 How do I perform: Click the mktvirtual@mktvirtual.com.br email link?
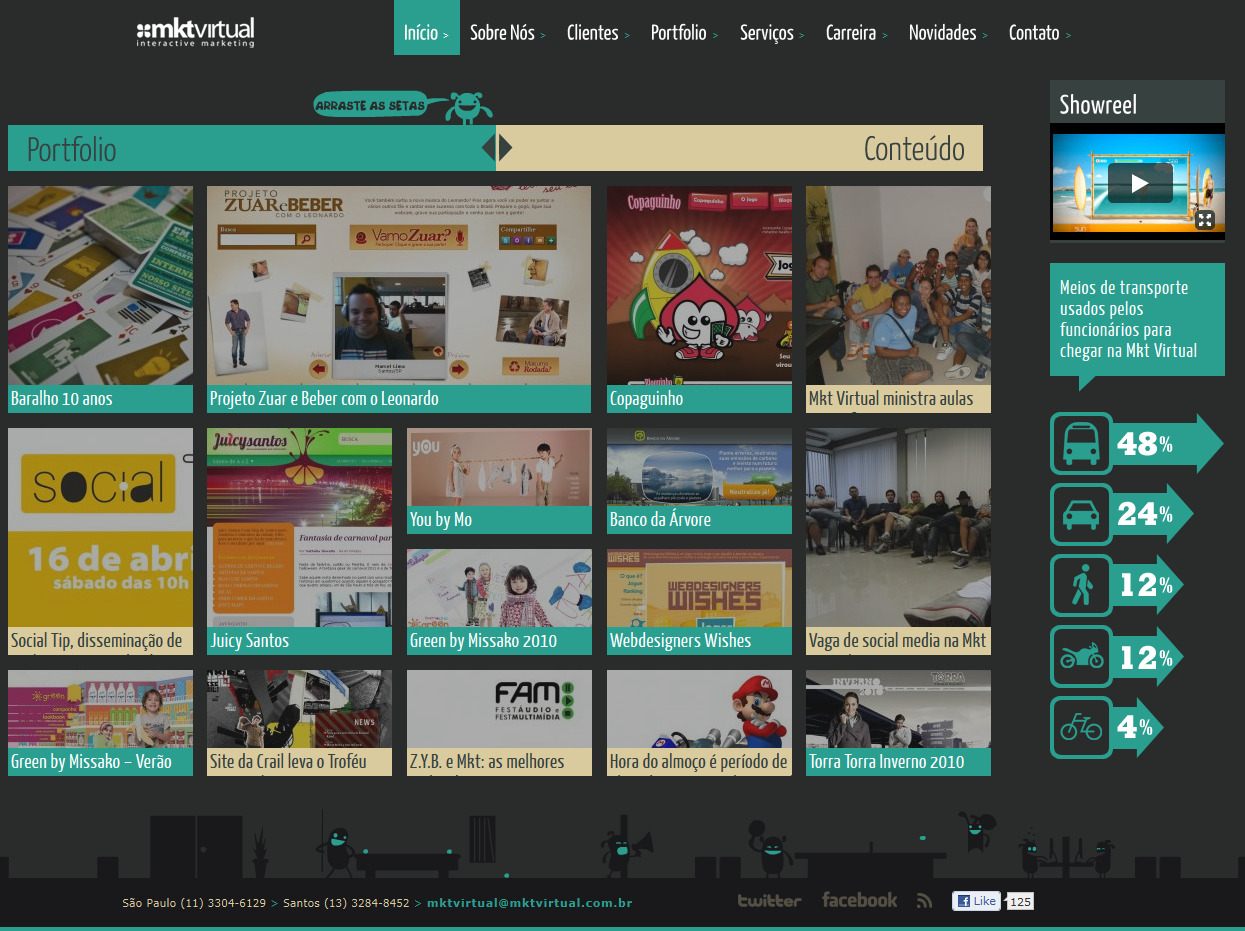[529, 903]
